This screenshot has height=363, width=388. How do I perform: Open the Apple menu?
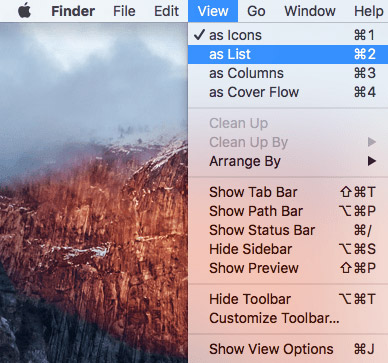pos(24,11)
